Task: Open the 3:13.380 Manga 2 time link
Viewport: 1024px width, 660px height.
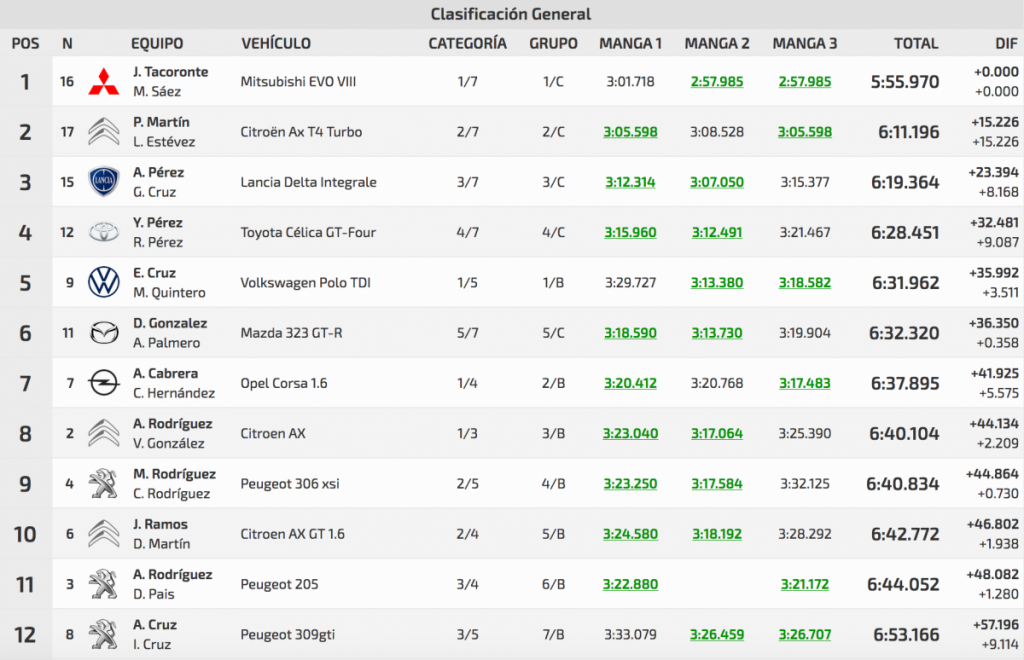Action: 717,283
